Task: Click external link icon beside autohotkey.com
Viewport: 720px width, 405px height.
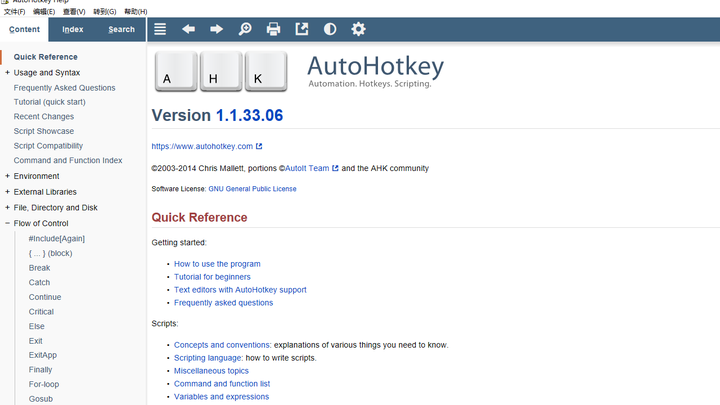Action: 259,146
